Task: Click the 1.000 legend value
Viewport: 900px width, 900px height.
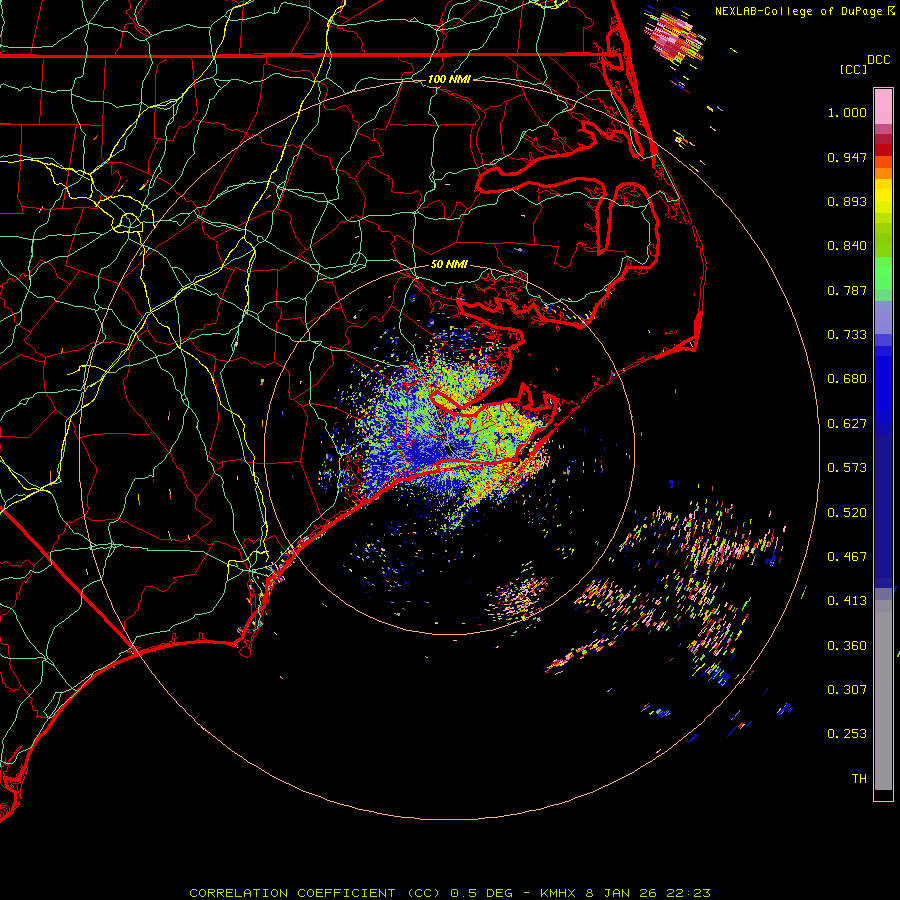Action: (847, 112)
